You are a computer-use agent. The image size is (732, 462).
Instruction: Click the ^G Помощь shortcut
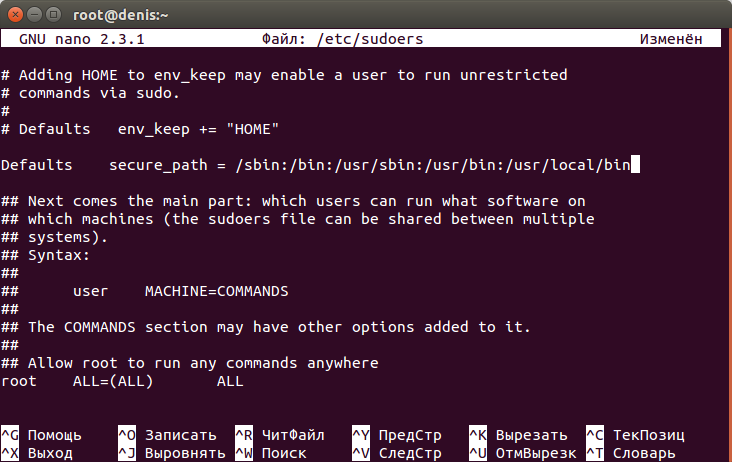pos(41,435)
